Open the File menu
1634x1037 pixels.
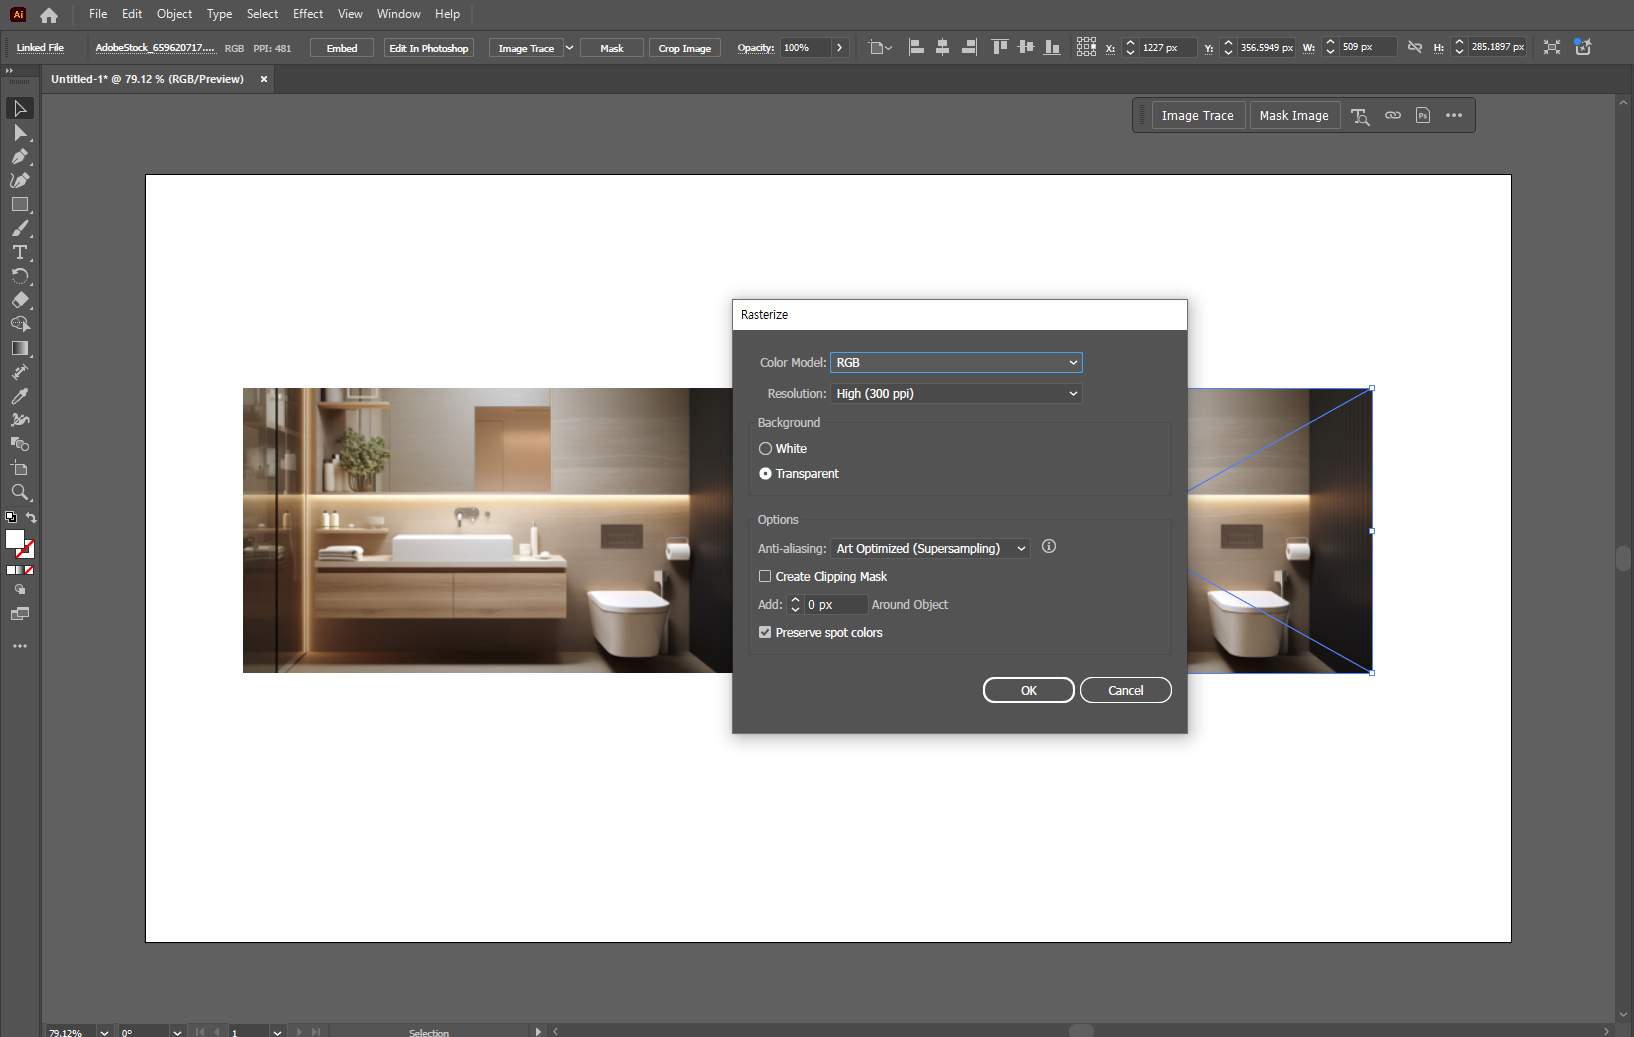98,14
